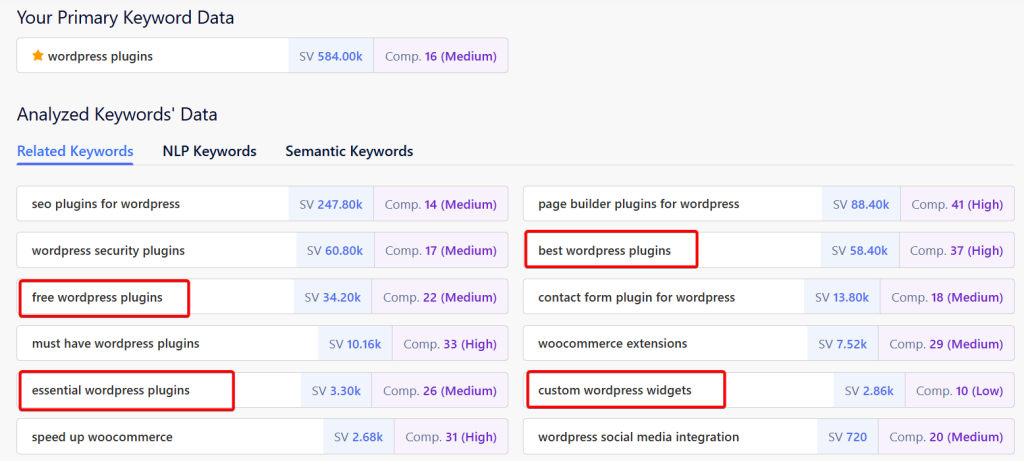Viewport: 1024px width, 461px height.
Task: Click the star icon beside wordpress plugins
Action: 38,56
